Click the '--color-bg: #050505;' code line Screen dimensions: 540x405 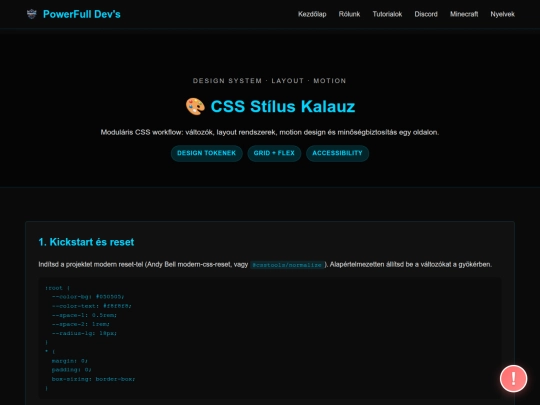pyautogui.click(x=88, y=297)
